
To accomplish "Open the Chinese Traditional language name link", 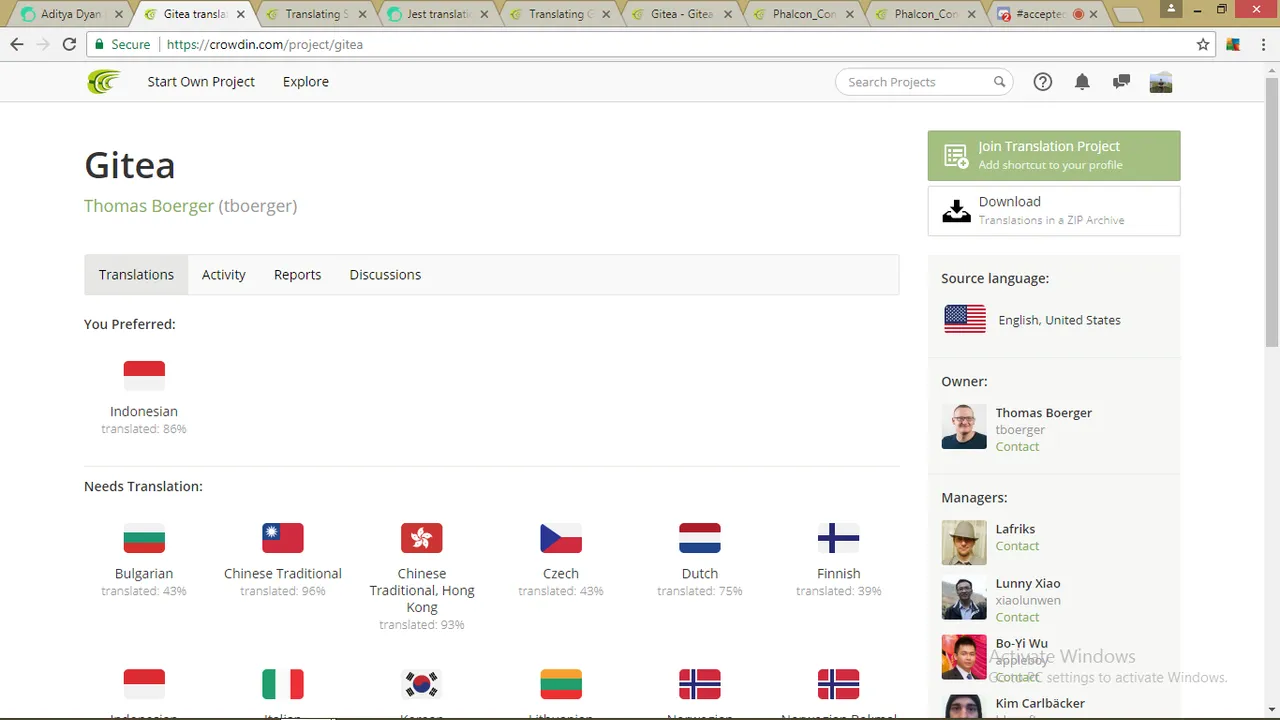I will 283,573.
